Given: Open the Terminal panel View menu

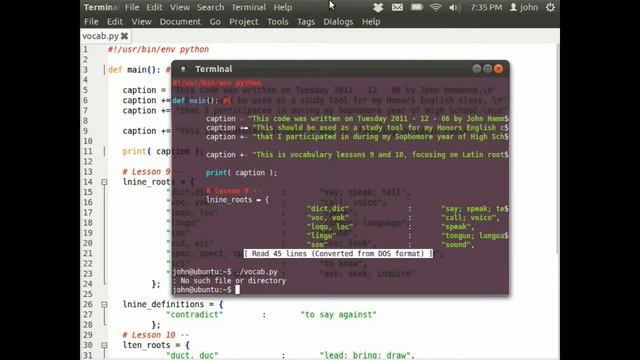Looking at the screenshot, I should click(x=180, y=7).
